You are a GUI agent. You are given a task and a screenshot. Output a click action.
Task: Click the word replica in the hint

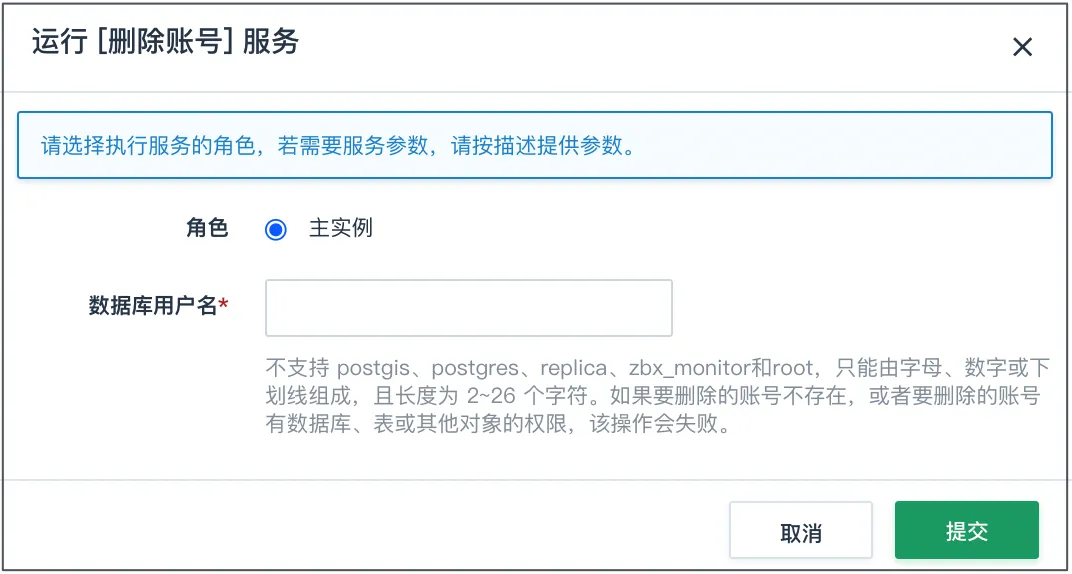pyautogui.click(x=574, y=369)
